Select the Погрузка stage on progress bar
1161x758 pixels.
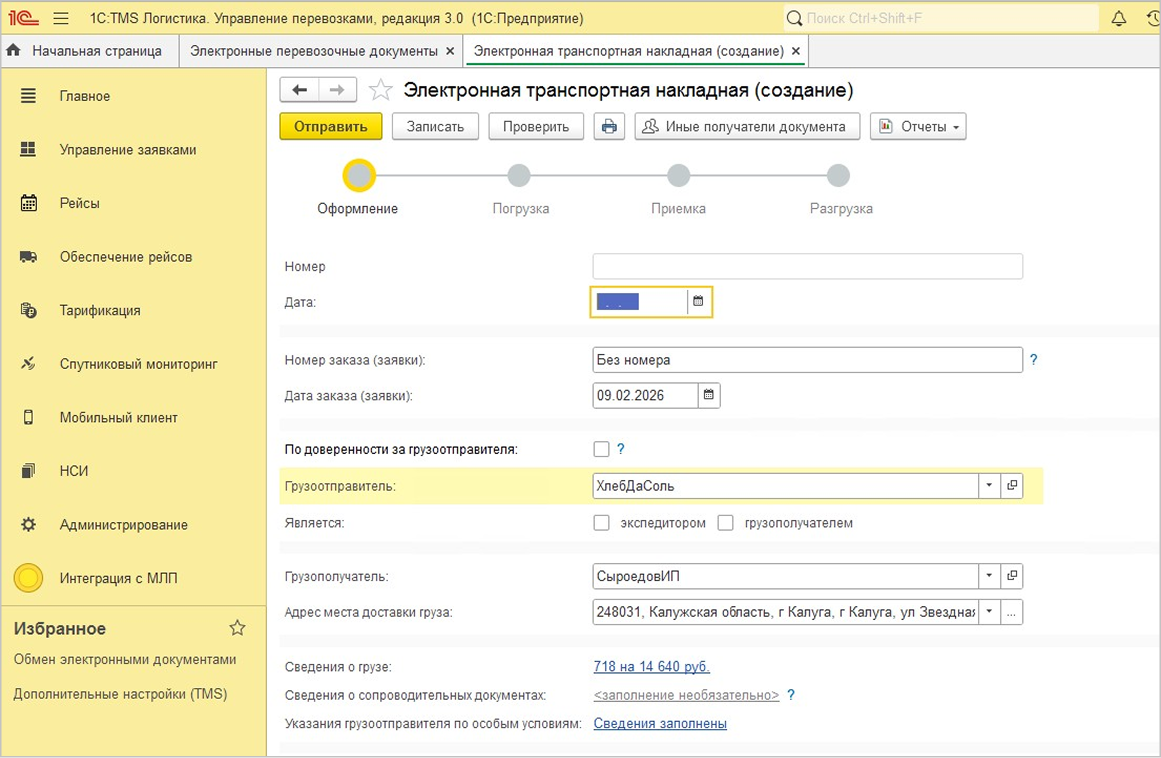pos(519,177)
